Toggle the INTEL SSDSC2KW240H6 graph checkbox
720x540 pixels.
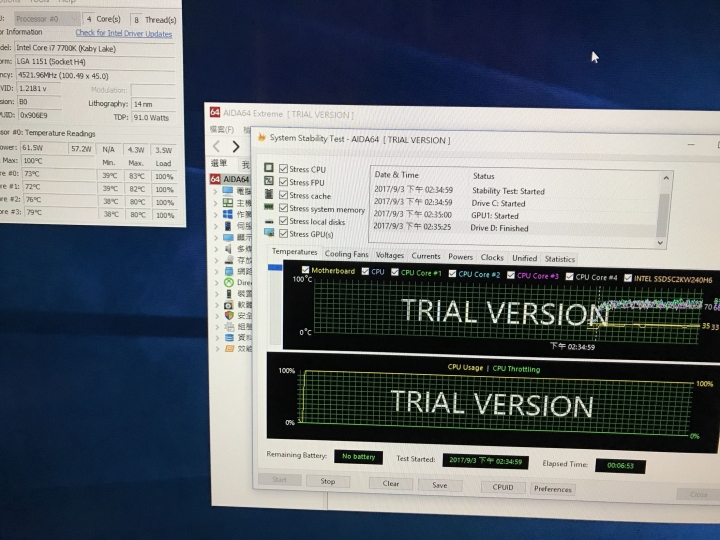coord(628,277)
